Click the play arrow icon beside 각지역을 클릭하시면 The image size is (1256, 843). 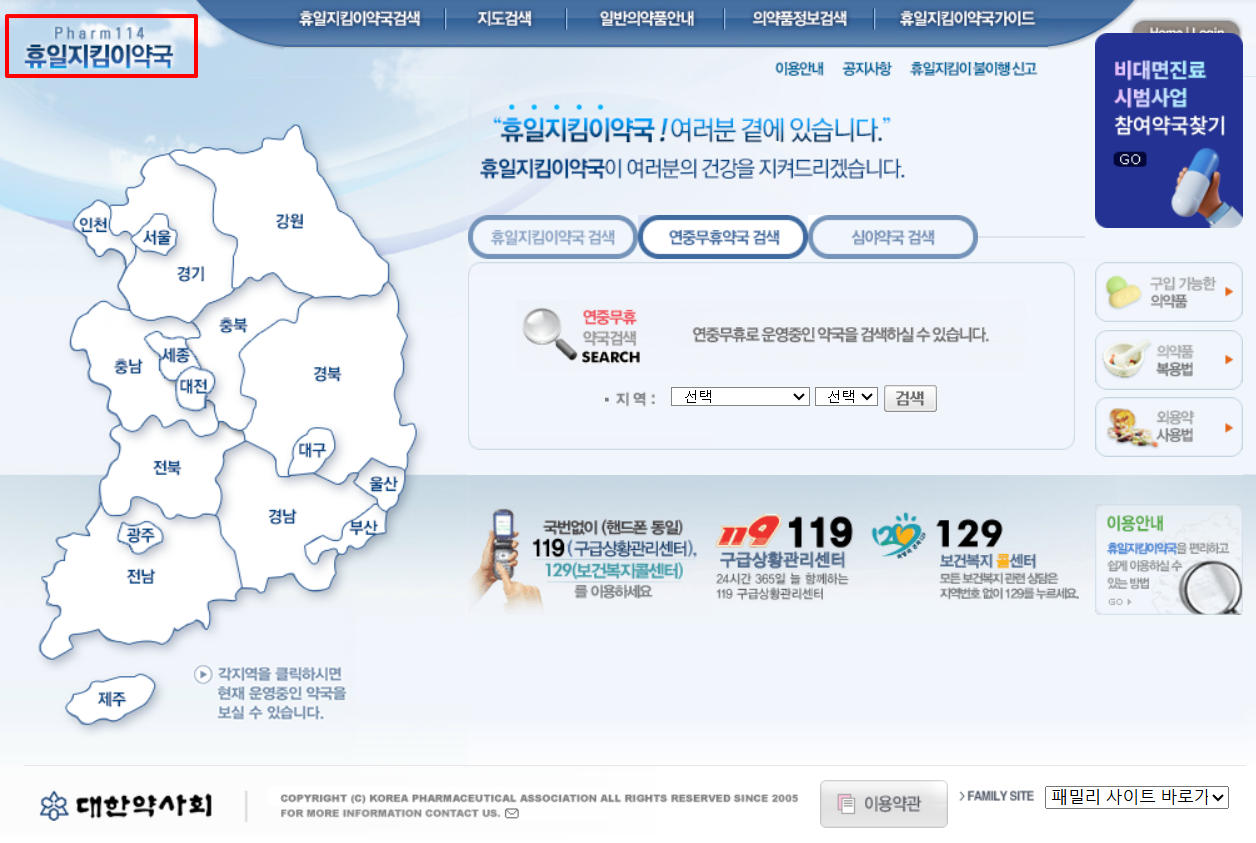click(203, 674)
